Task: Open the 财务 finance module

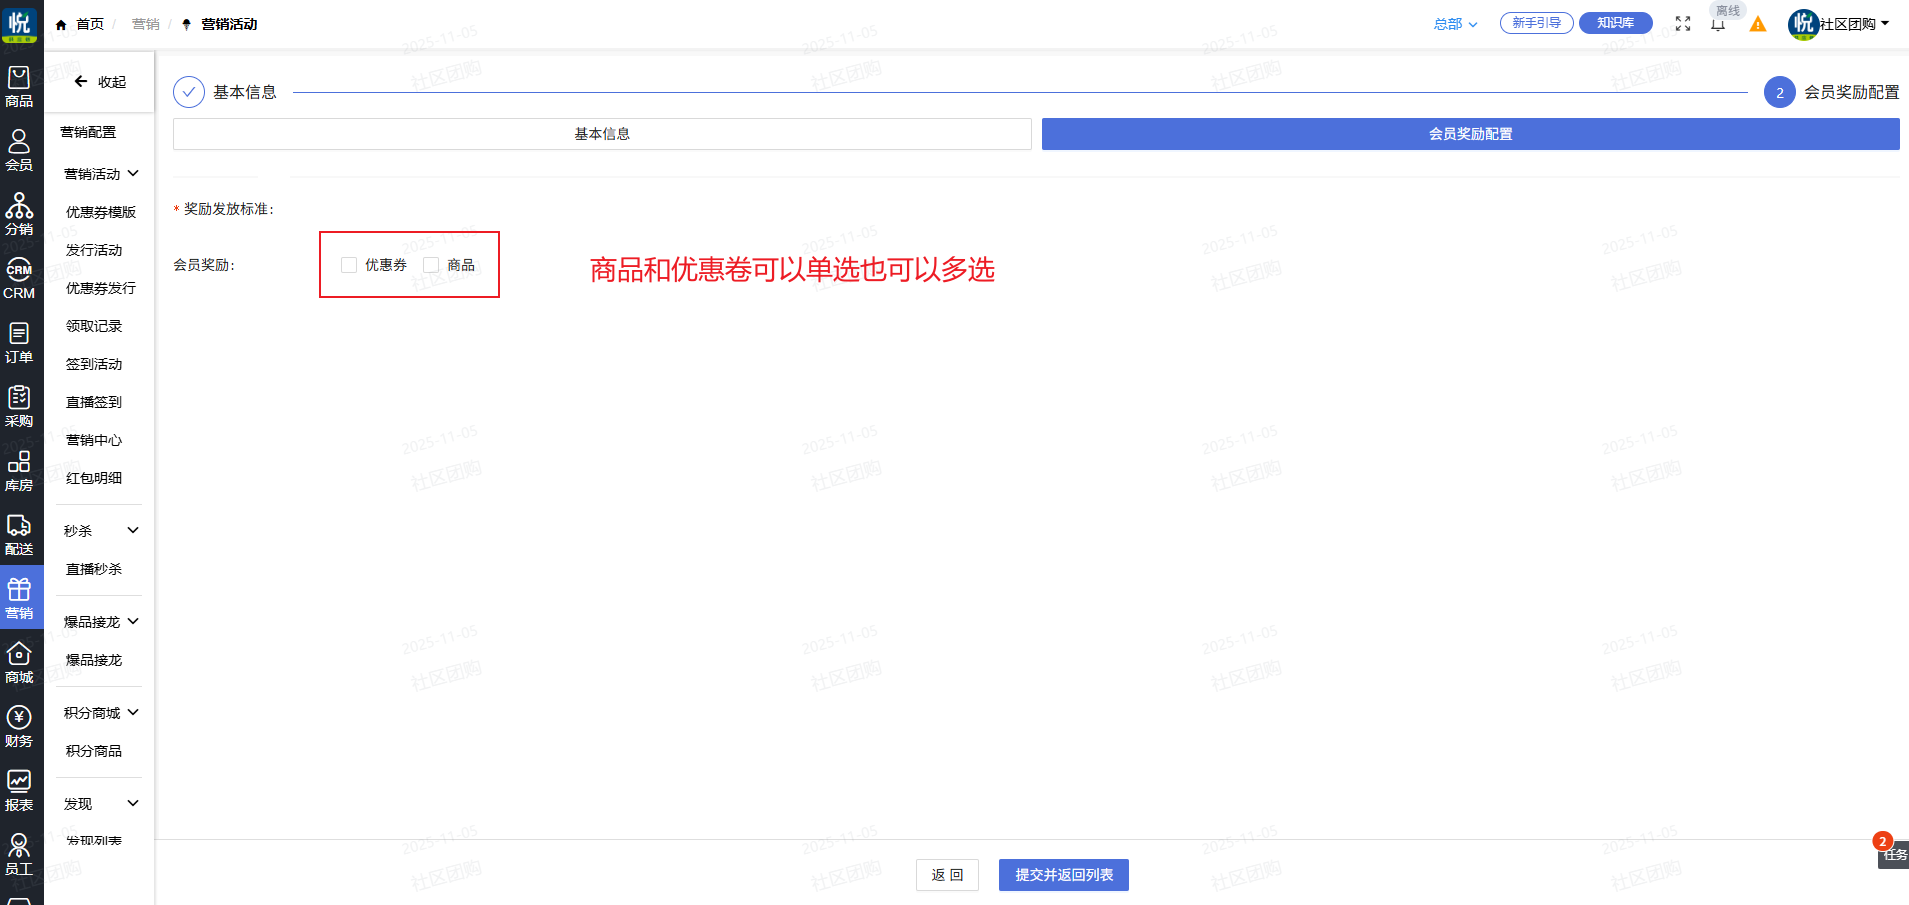Action: tap(19, 727)
